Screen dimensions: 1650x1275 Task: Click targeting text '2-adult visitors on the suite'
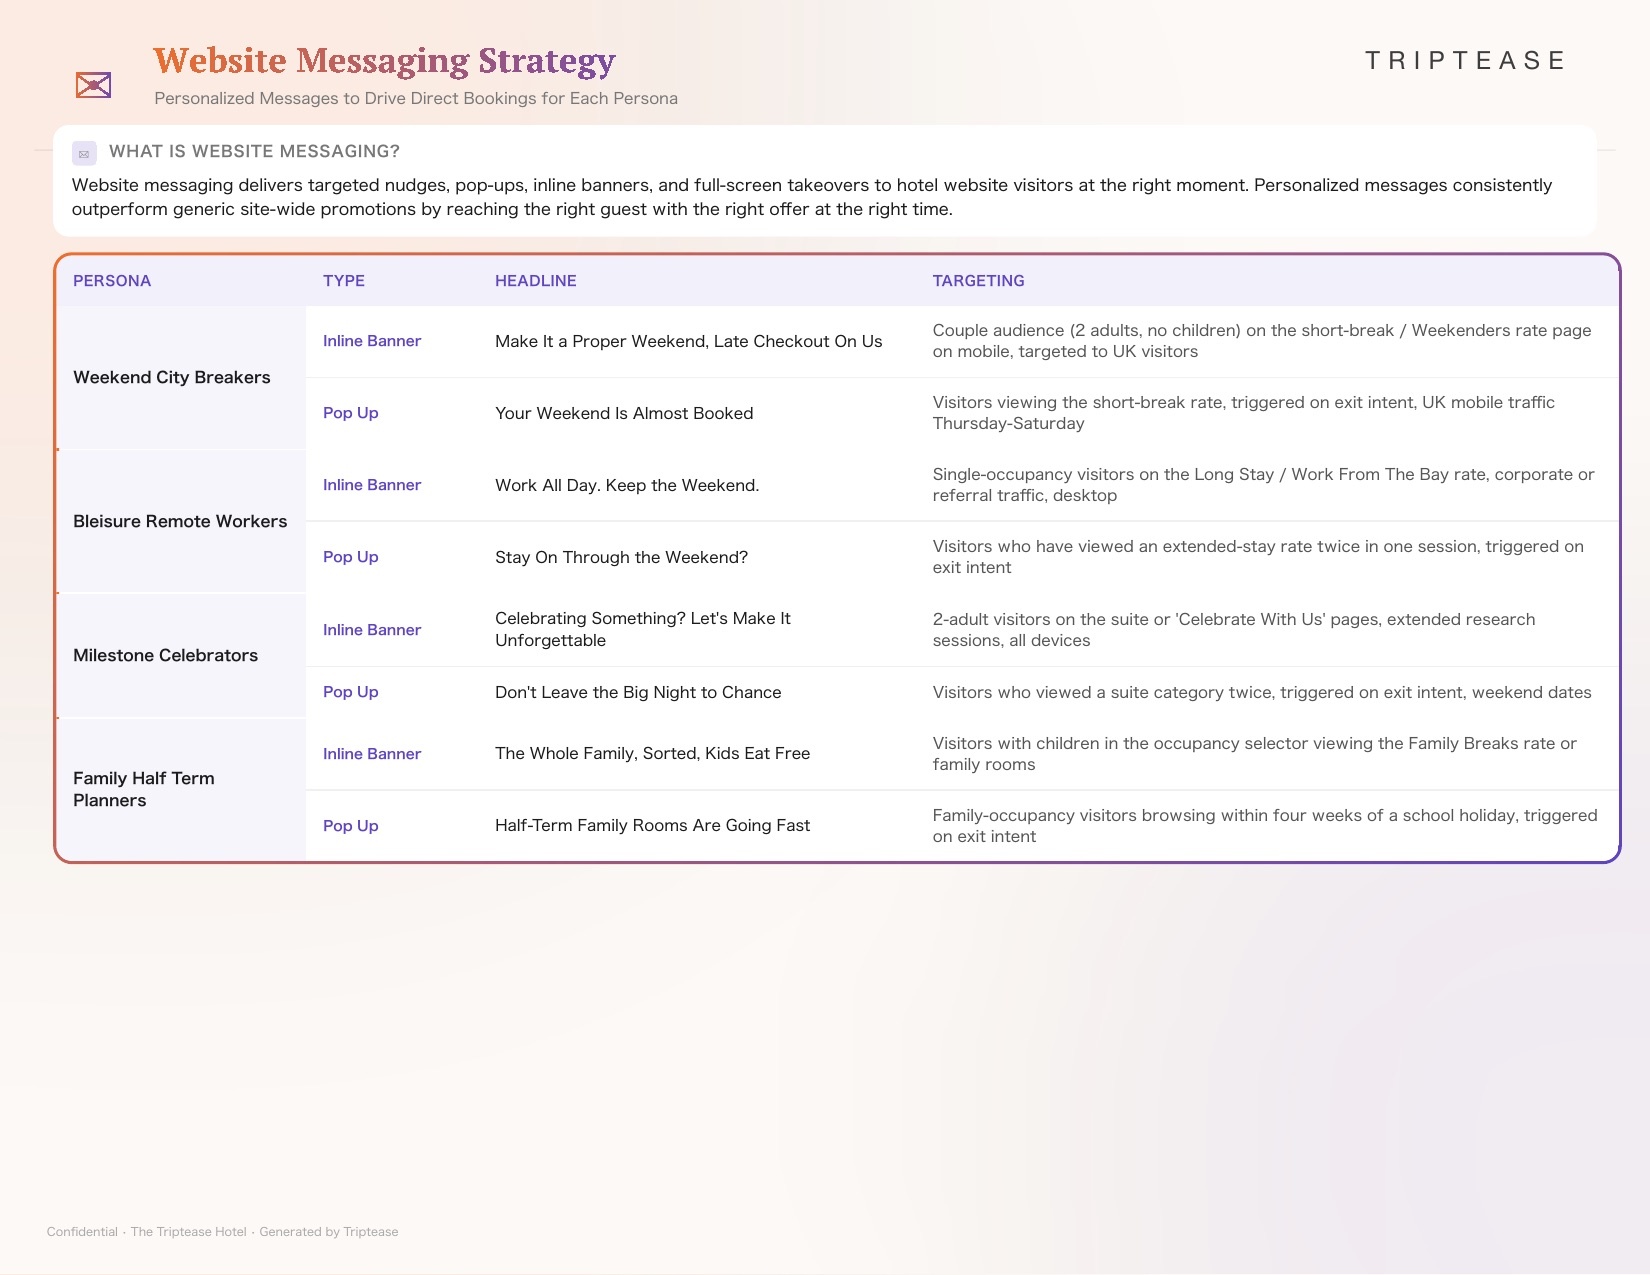pyautogui.click(x=1234, y=630)
